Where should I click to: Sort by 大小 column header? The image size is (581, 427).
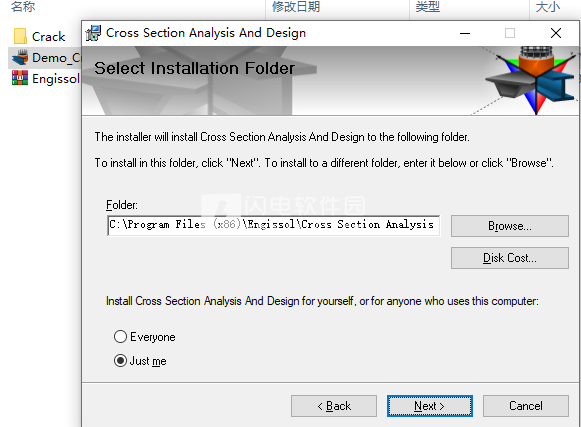click(548, 6)
